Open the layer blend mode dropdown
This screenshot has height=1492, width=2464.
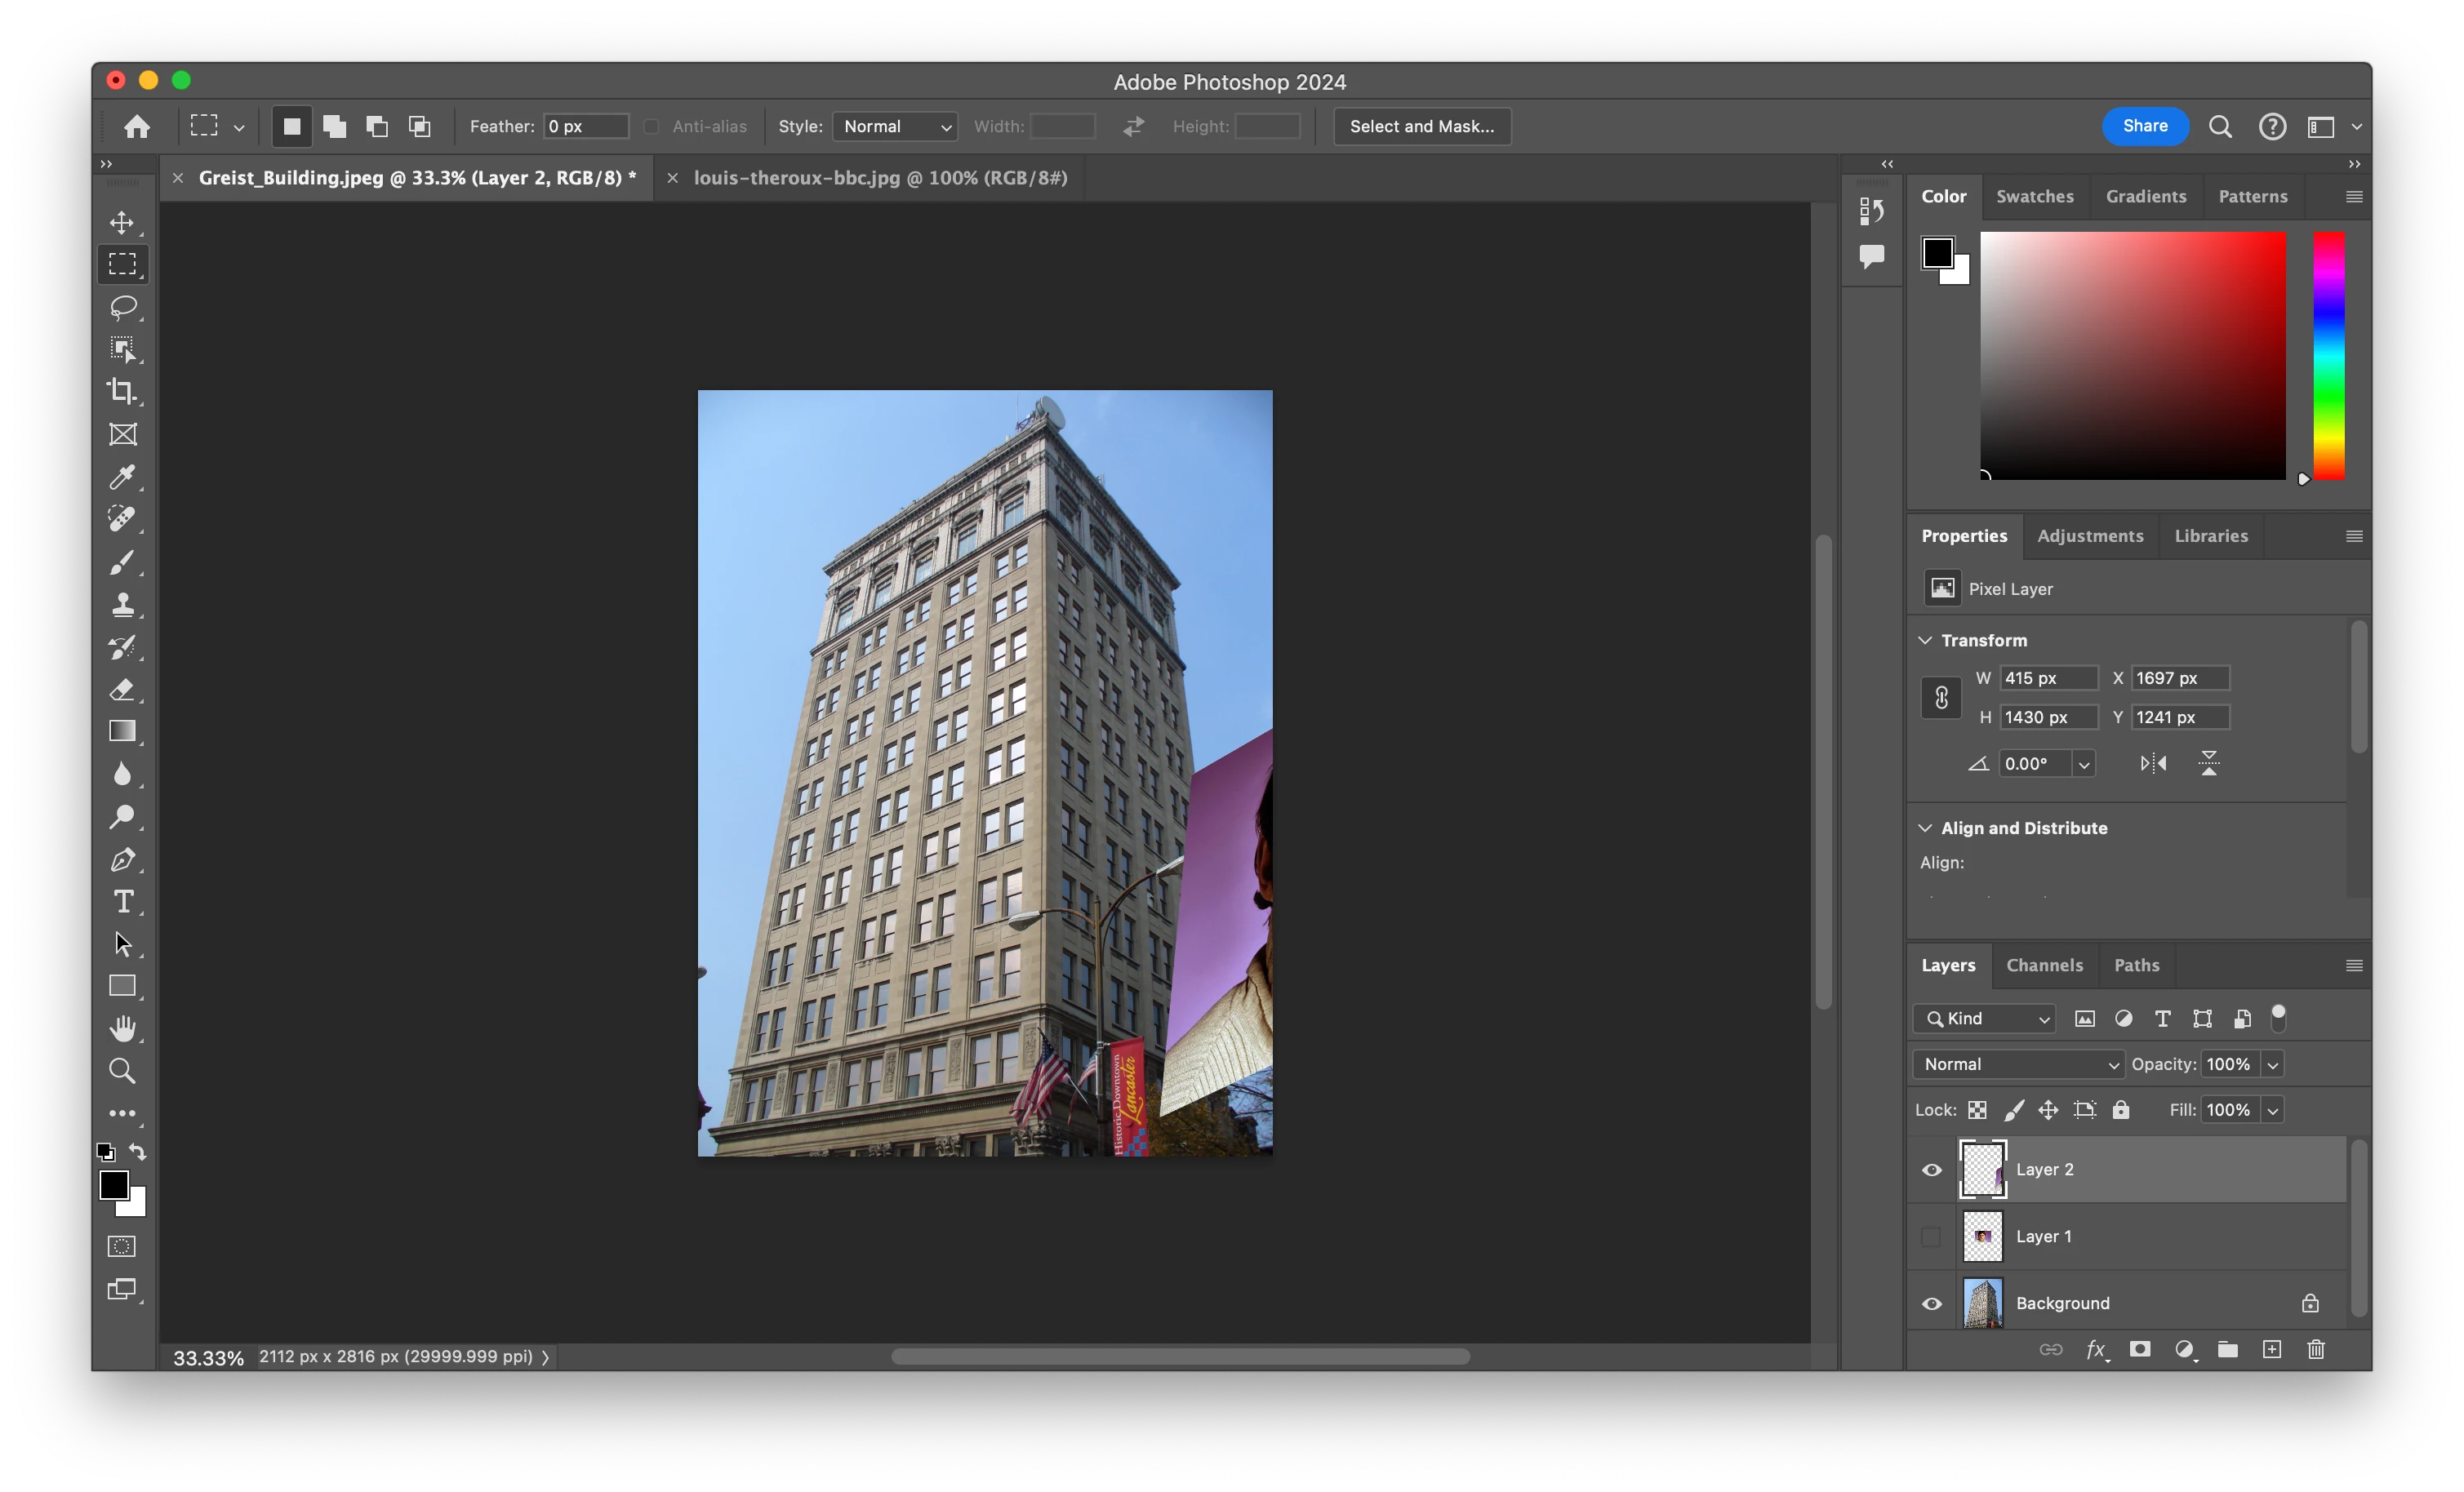coord(2018,1065)
